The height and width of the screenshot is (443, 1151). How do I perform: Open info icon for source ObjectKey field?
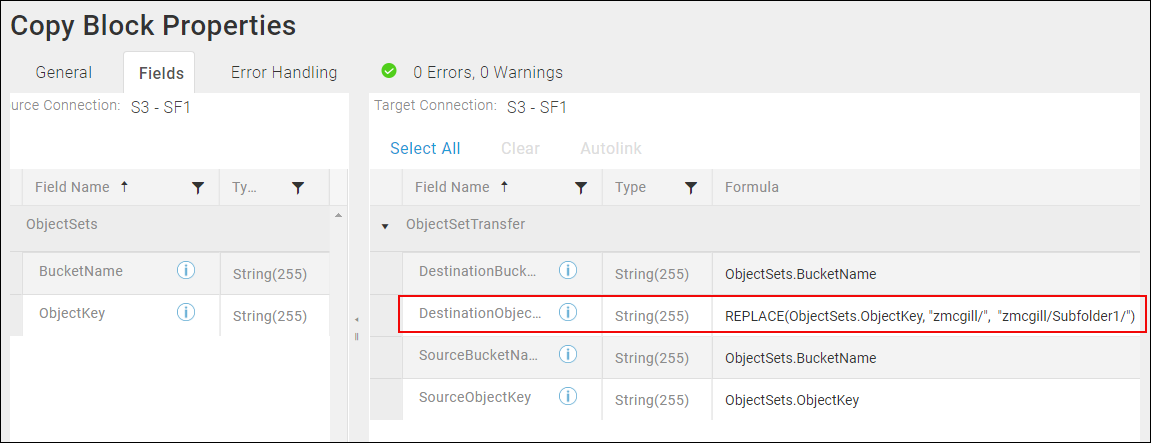click(x=186, y=313)
